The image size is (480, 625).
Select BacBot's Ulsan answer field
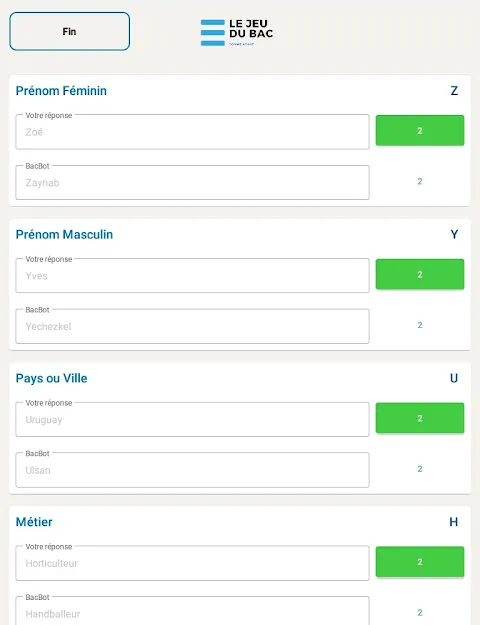(192, 470)
